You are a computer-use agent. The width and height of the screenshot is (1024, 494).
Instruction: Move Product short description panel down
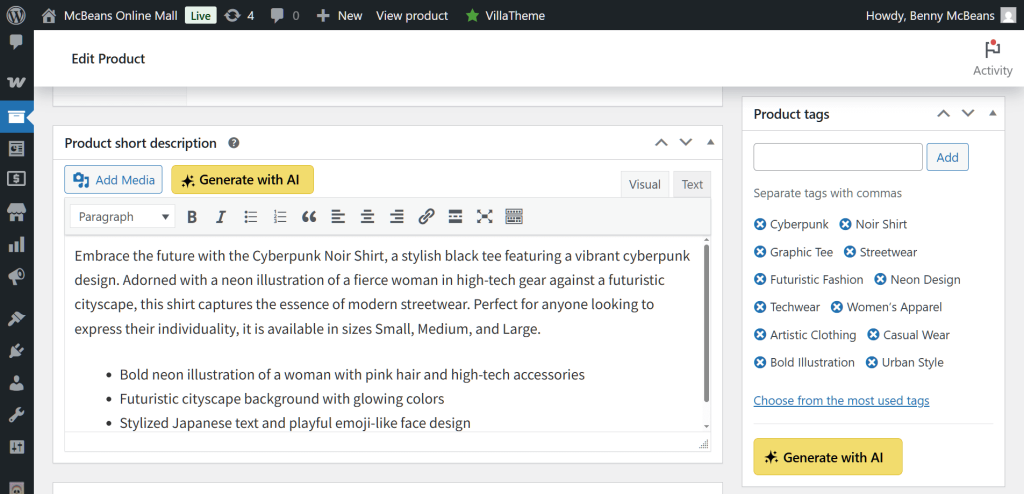pyautogui.click(x=686, y=142)
